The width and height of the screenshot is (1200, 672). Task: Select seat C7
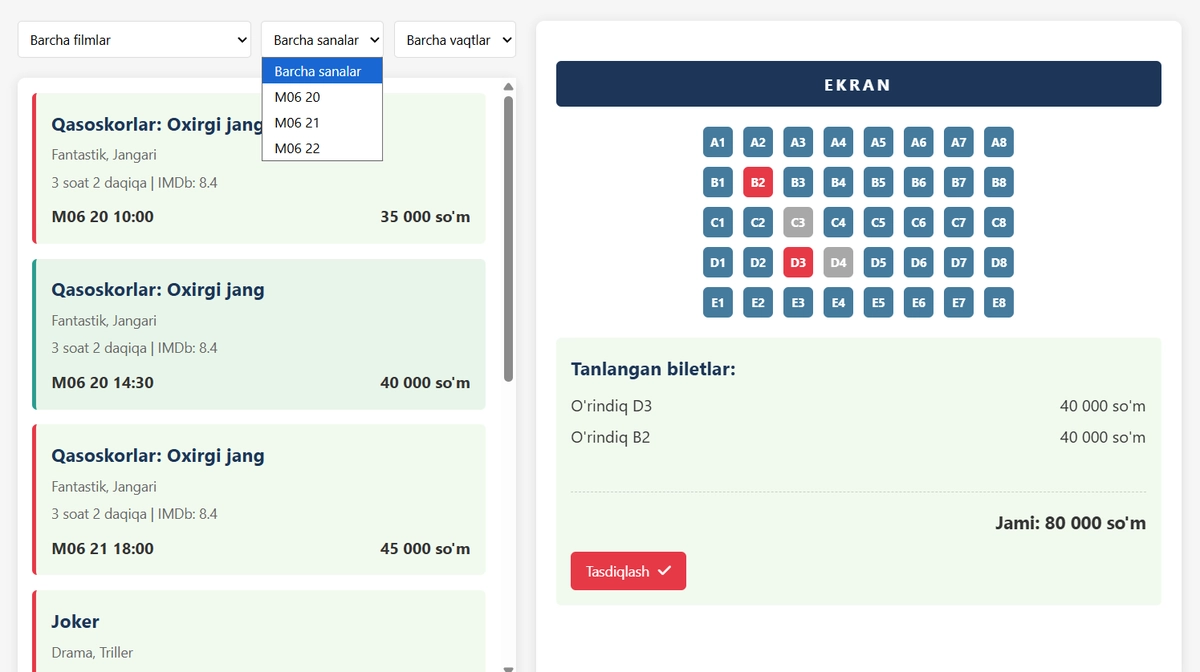point(959,222)
